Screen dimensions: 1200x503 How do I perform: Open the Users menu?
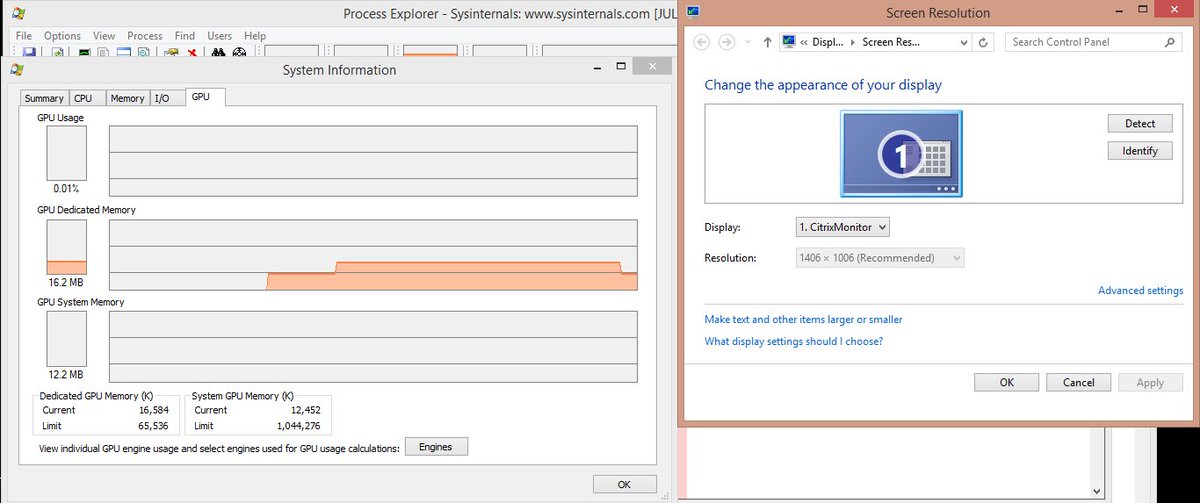point(220,35)
